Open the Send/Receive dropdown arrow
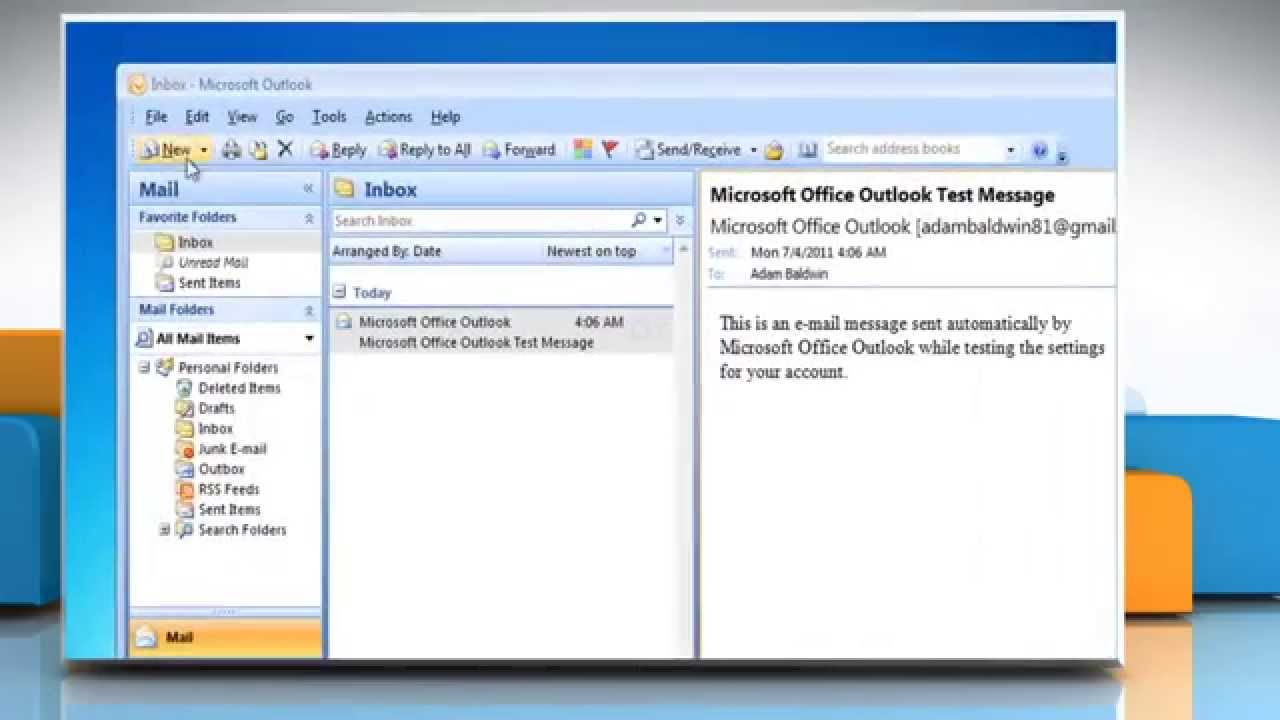Image resolution: width=1280 pixels, height=720 pixels. tap(753, 150)
